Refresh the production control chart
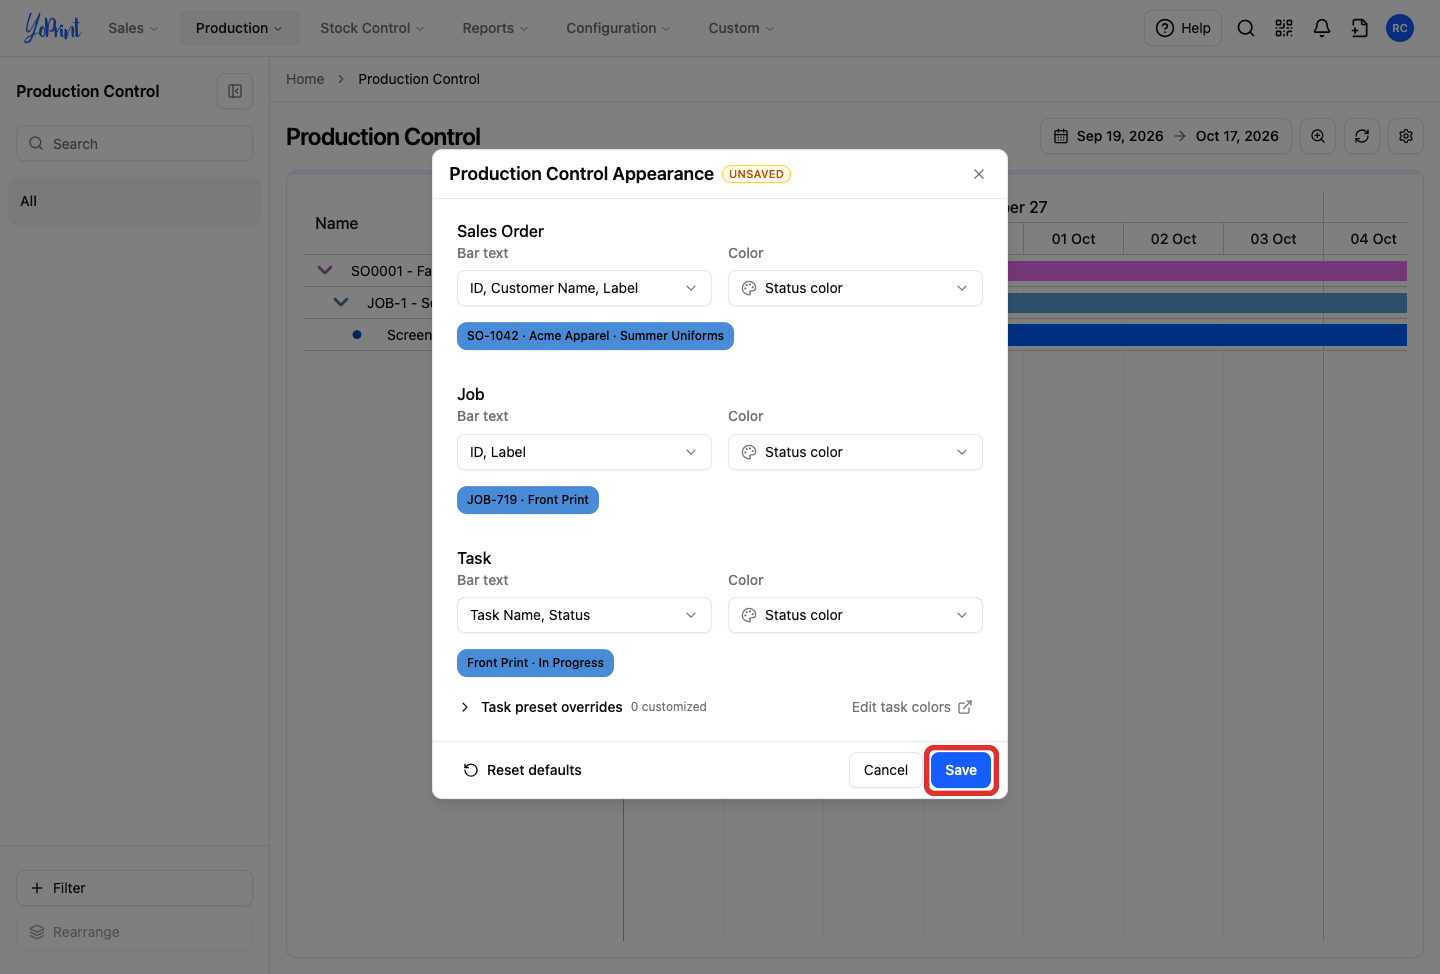 click(1362, 136)
